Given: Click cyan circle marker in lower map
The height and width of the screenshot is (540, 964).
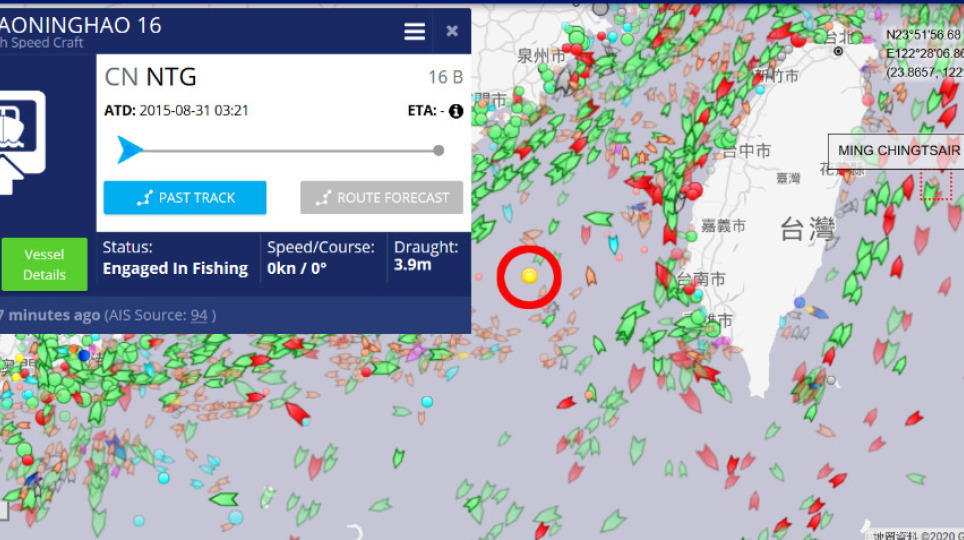Looking at the screenshot, I should pos(427,402).
